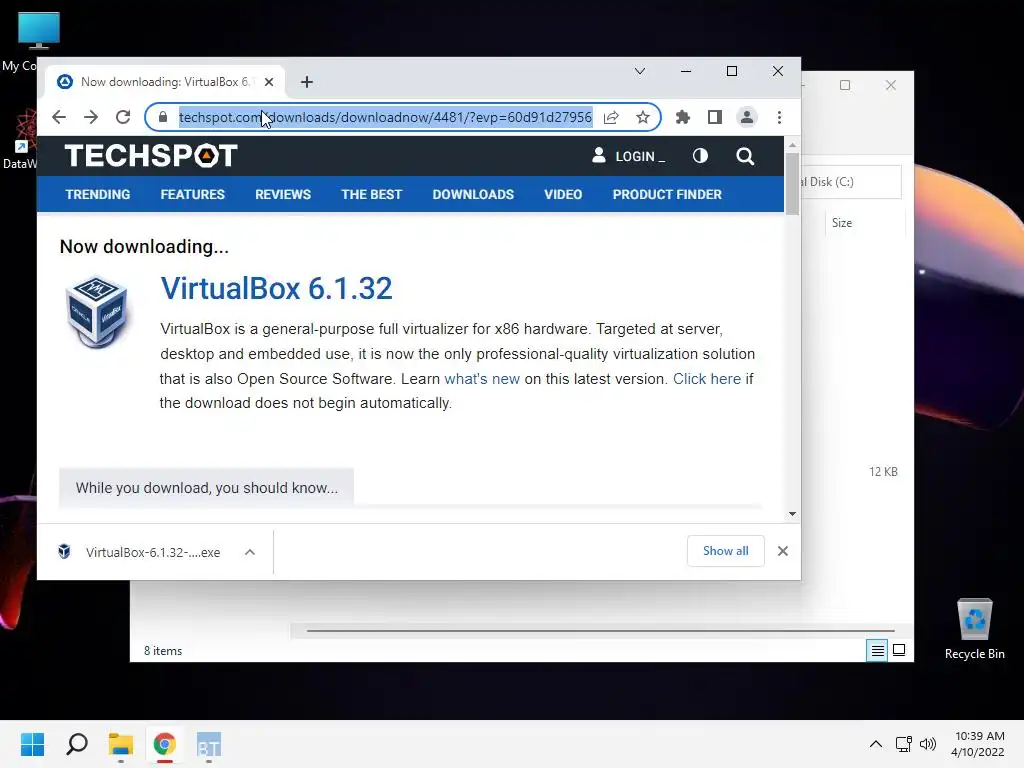
Task: Click the "While you download, you should know..." heading
Action: tap(206, 488)
